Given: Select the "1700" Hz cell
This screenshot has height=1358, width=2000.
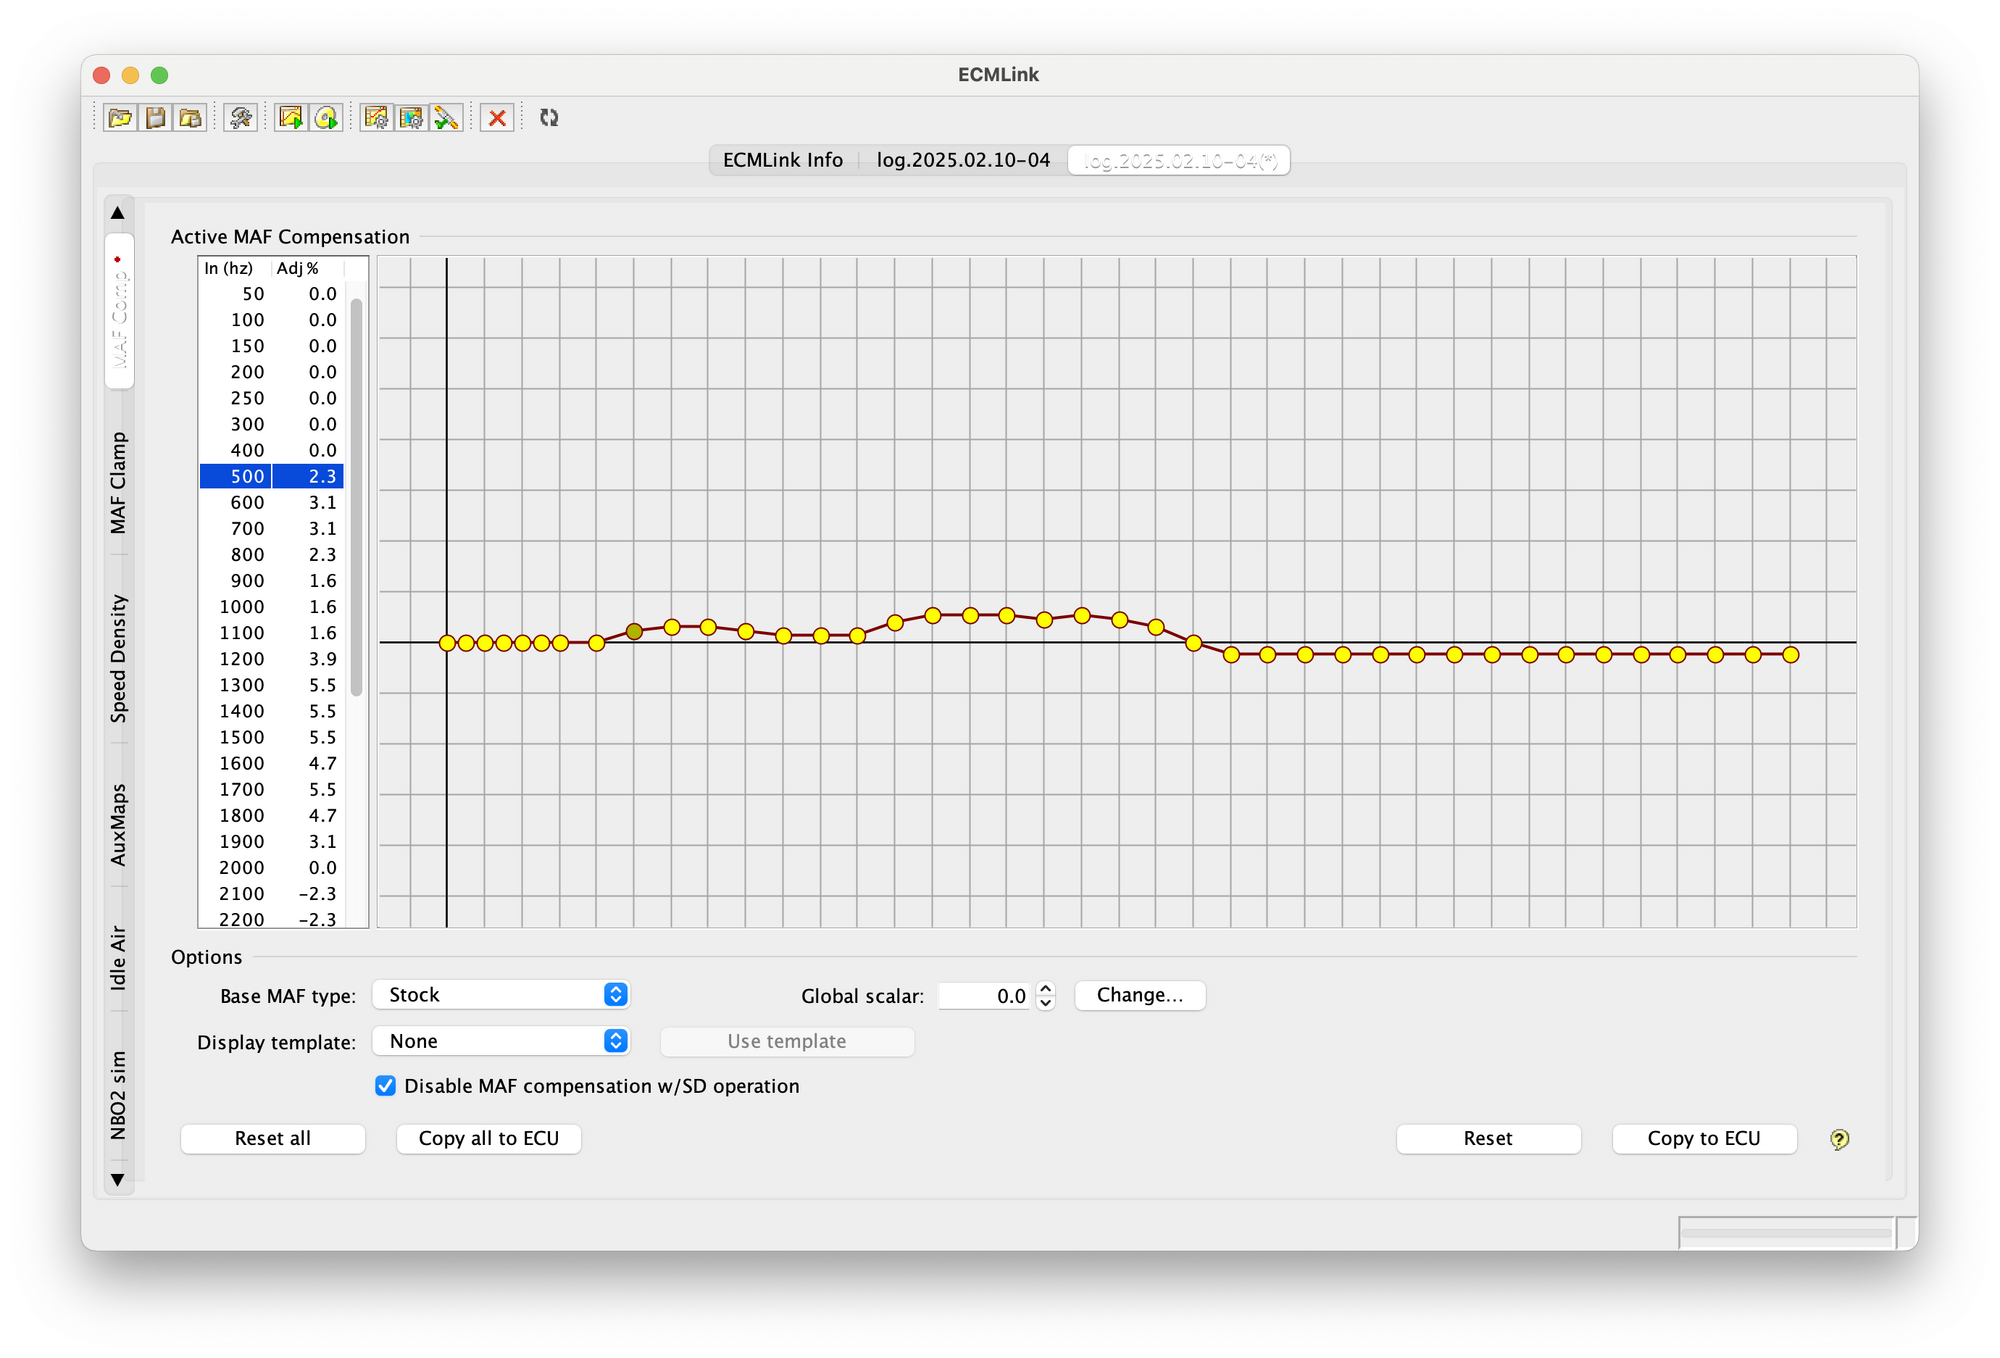Looking at the screenshot, I should click(x=235, y=790).
